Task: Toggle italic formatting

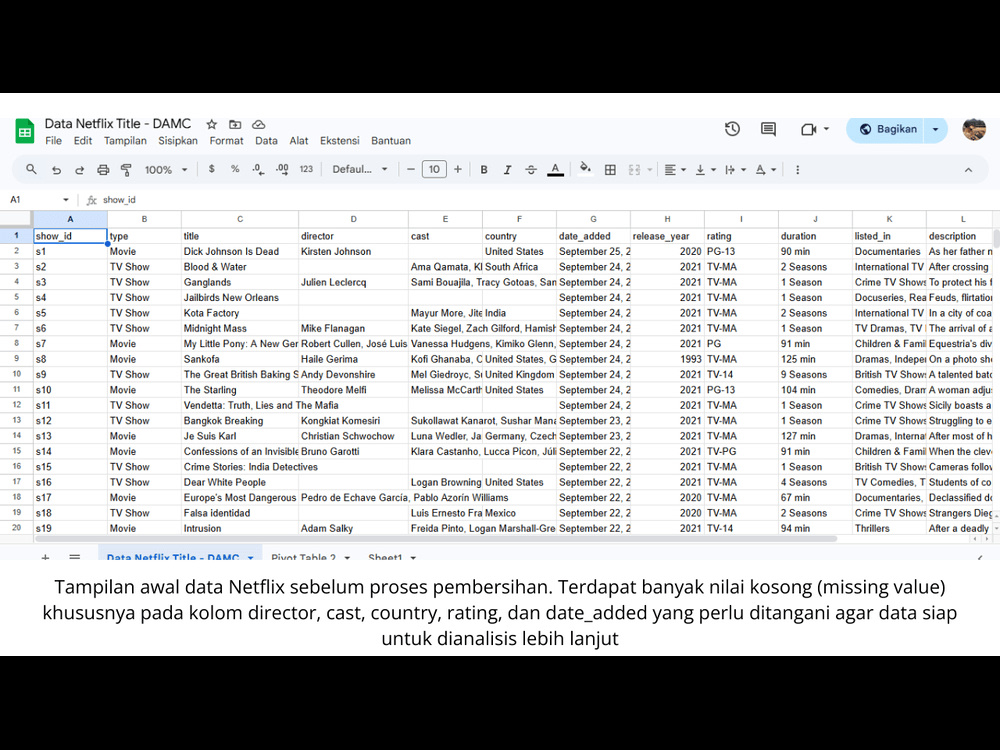Action: 507,169
